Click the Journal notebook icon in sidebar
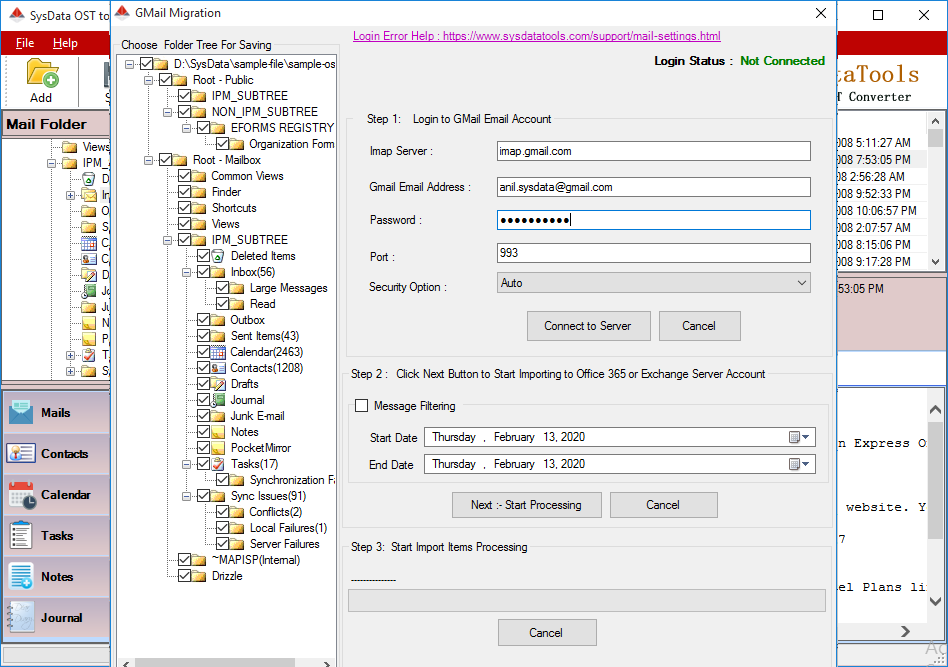The height and width of the screenshot is (667, 948). [21, 617]
